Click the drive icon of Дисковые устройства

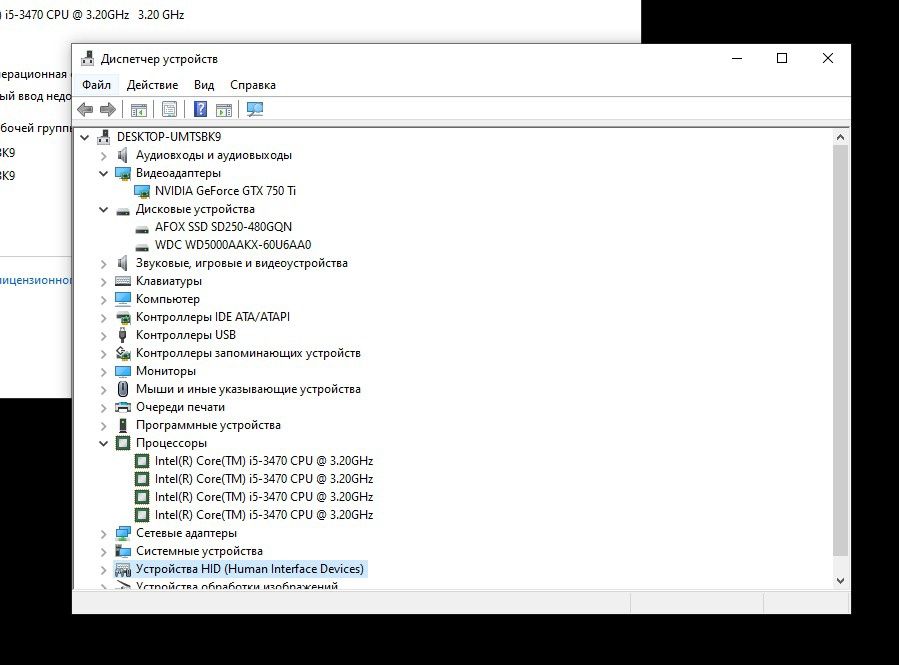coord(123,210)
